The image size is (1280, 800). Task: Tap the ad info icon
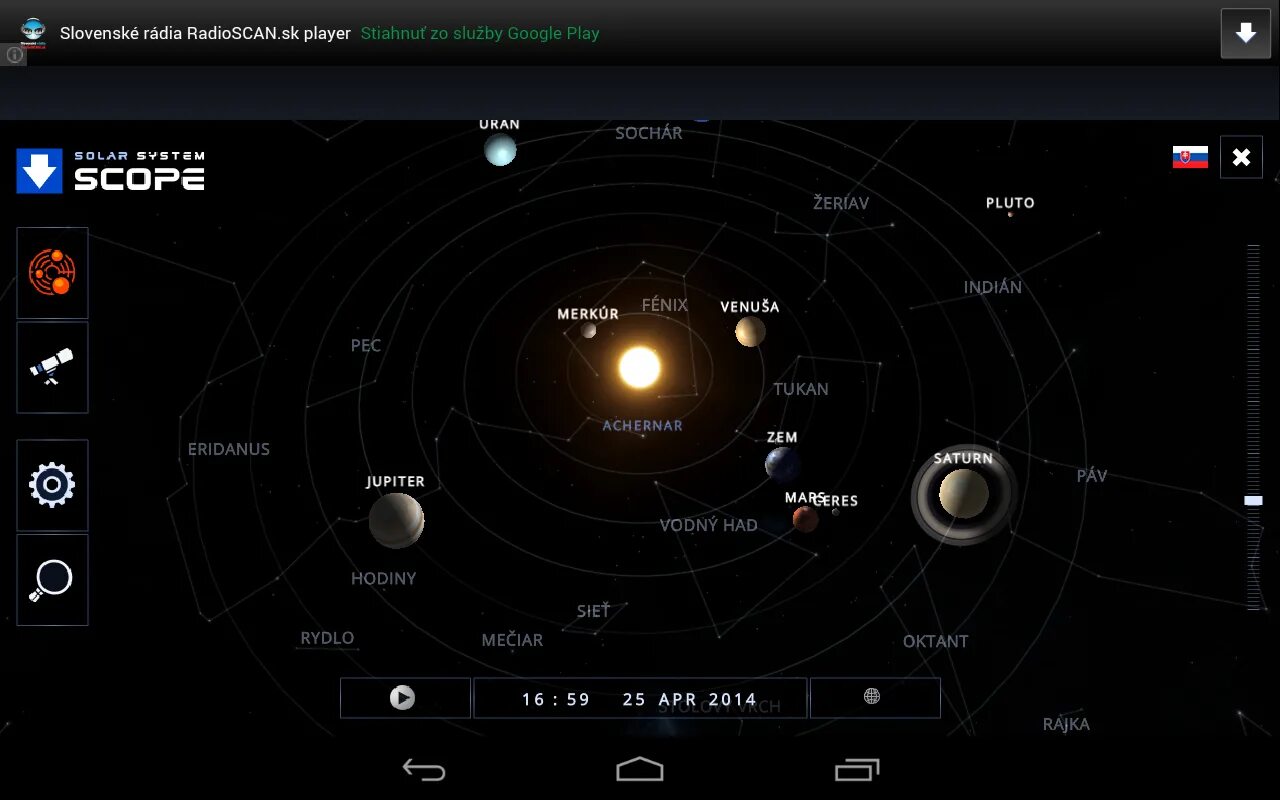(x=14, y=55)
